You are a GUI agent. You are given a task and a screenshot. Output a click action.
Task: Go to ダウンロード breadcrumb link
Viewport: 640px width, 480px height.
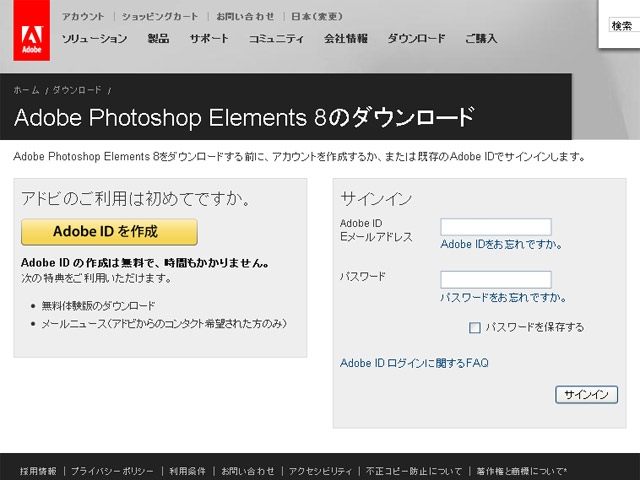[x=77, y=90]
